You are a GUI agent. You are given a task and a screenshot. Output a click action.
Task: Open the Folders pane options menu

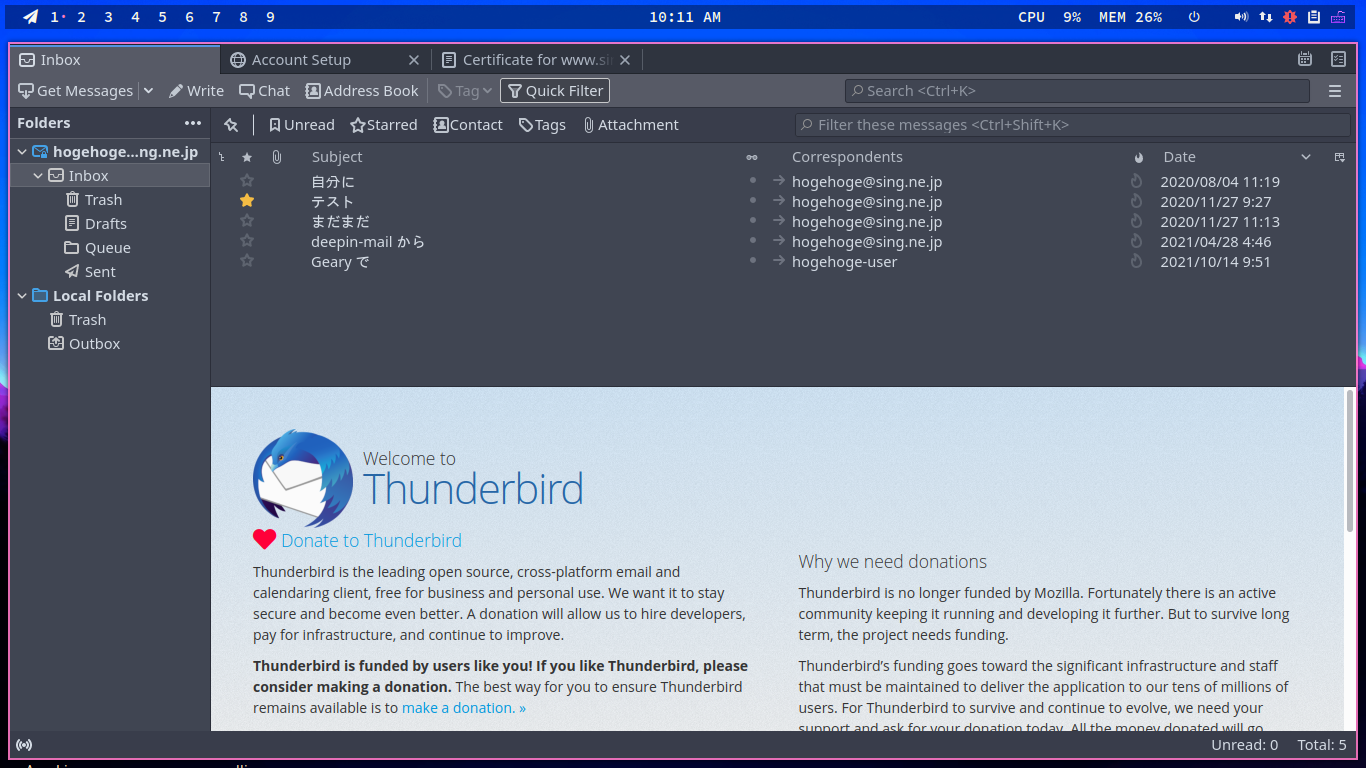(193, 123)
